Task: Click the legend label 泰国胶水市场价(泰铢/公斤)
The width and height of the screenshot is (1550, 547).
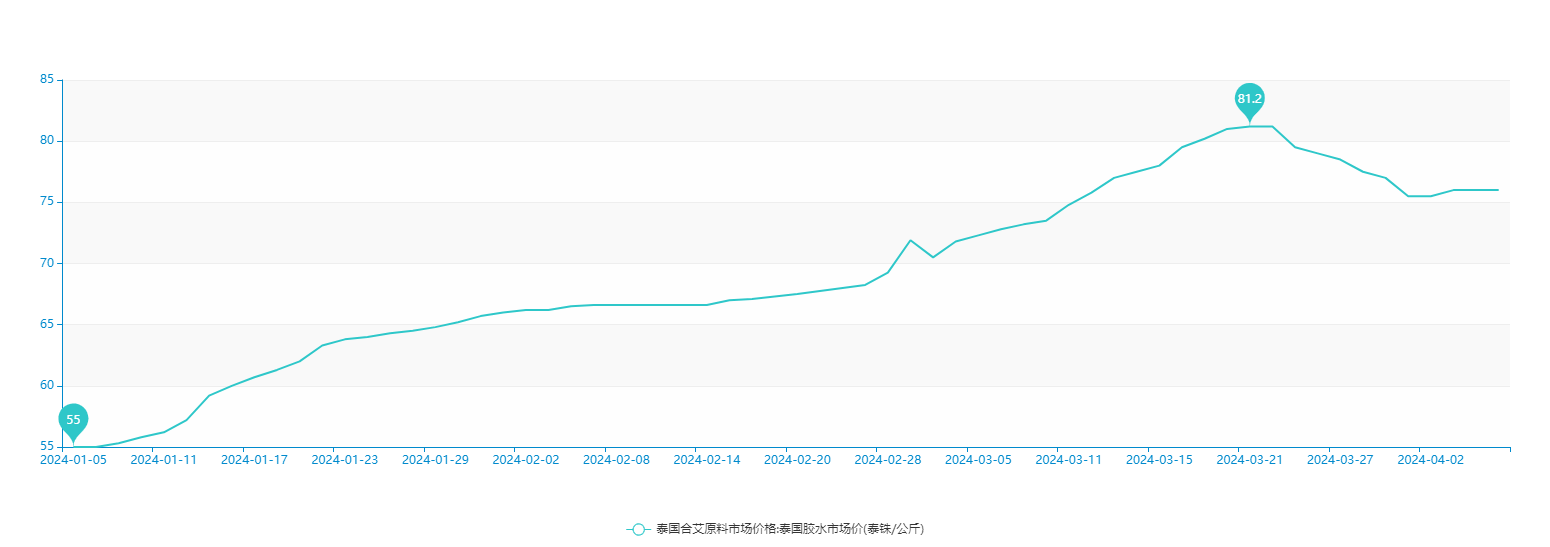Action: (x=790, y=529)
